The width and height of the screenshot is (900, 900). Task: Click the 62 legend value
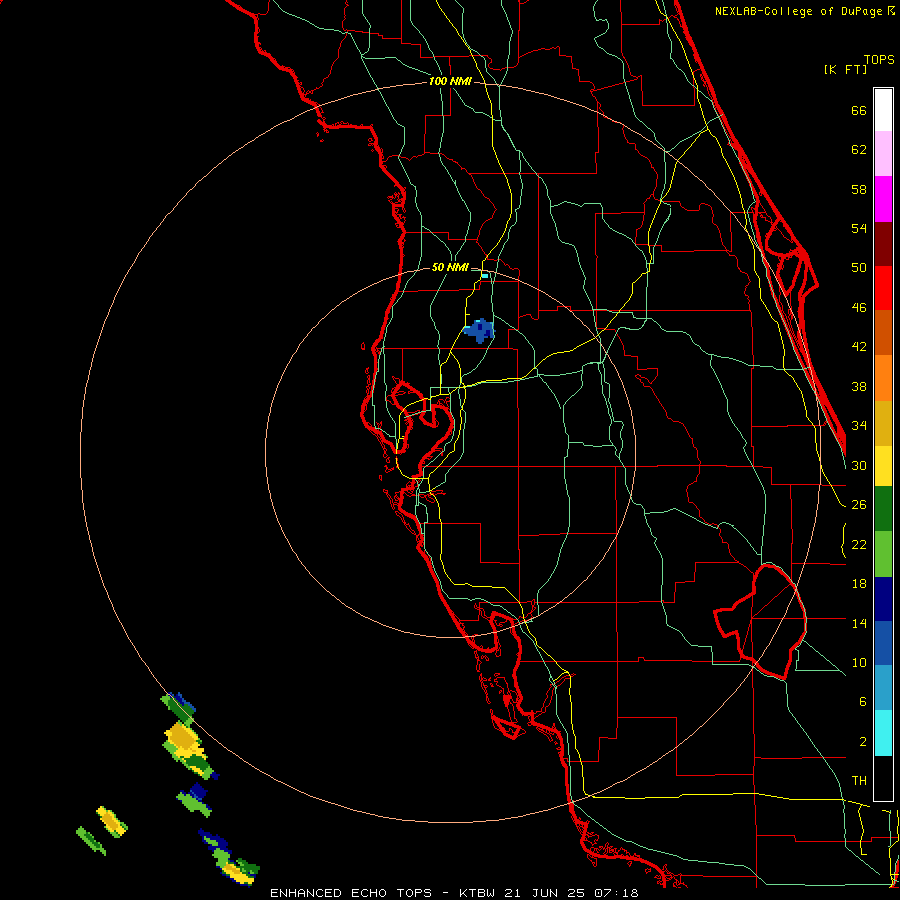tap(859, 150)
